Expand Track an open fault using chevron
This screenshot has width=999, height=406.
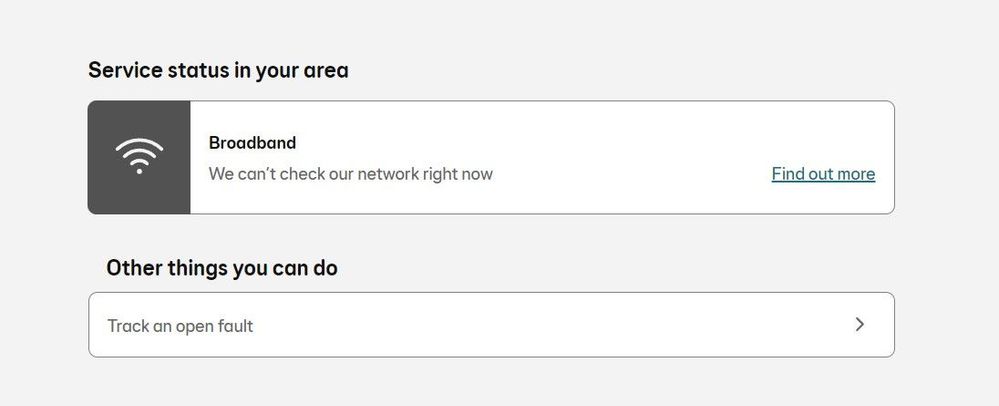click(859, 324)
